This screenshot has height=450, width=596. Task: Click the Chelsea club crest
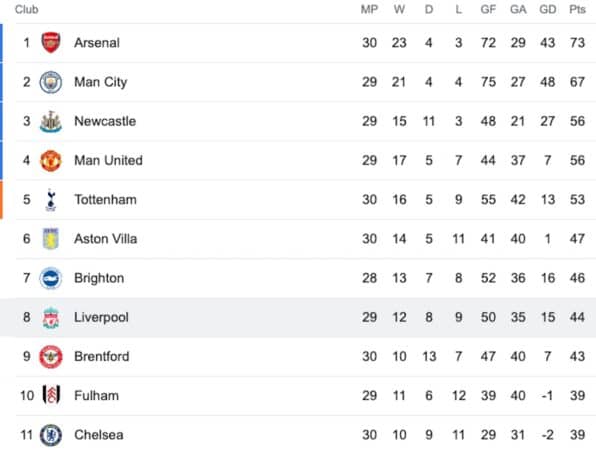pyautogui.click(x=51, y=435)
